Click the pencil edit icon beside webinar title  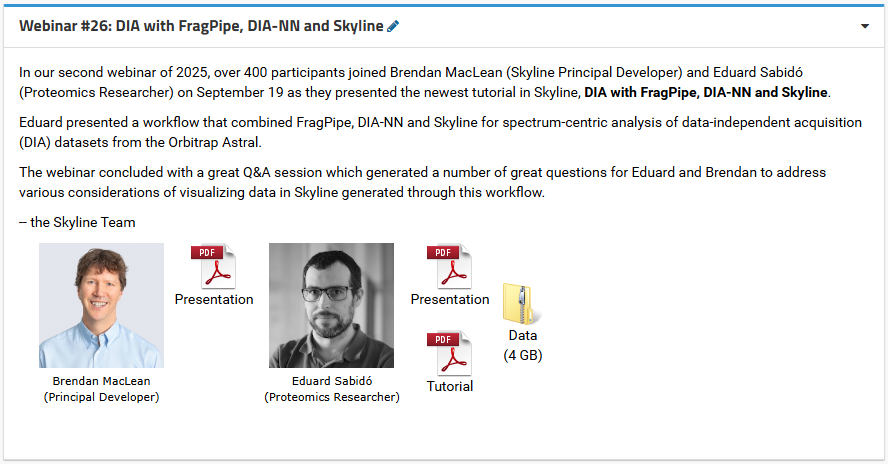pos(393,26)
